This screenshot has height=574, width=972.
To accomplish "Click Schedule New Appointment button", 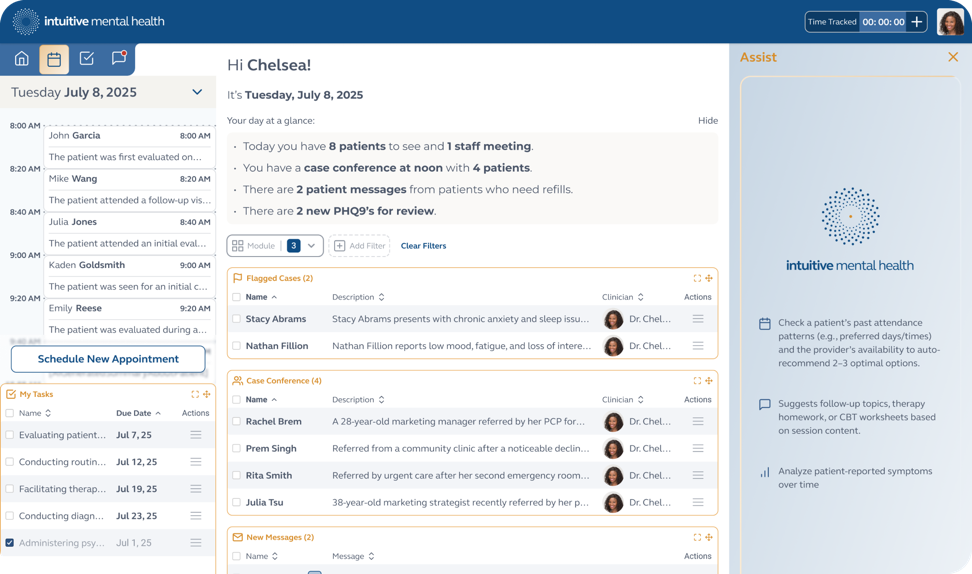I will point(108,359).
